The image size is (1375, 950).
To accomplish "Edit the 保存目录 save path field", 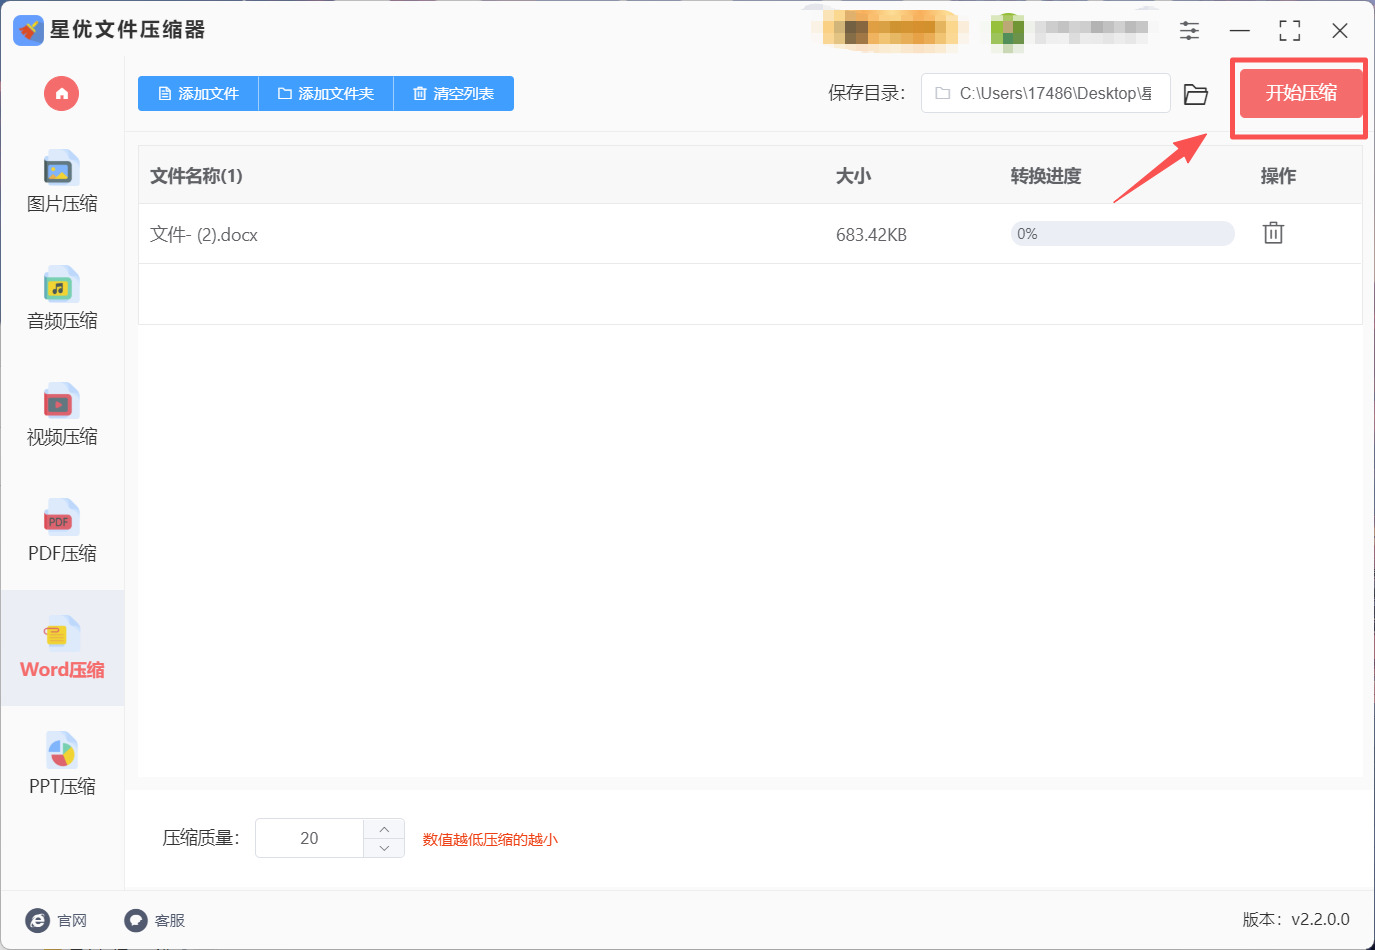I will (1046, 94).
